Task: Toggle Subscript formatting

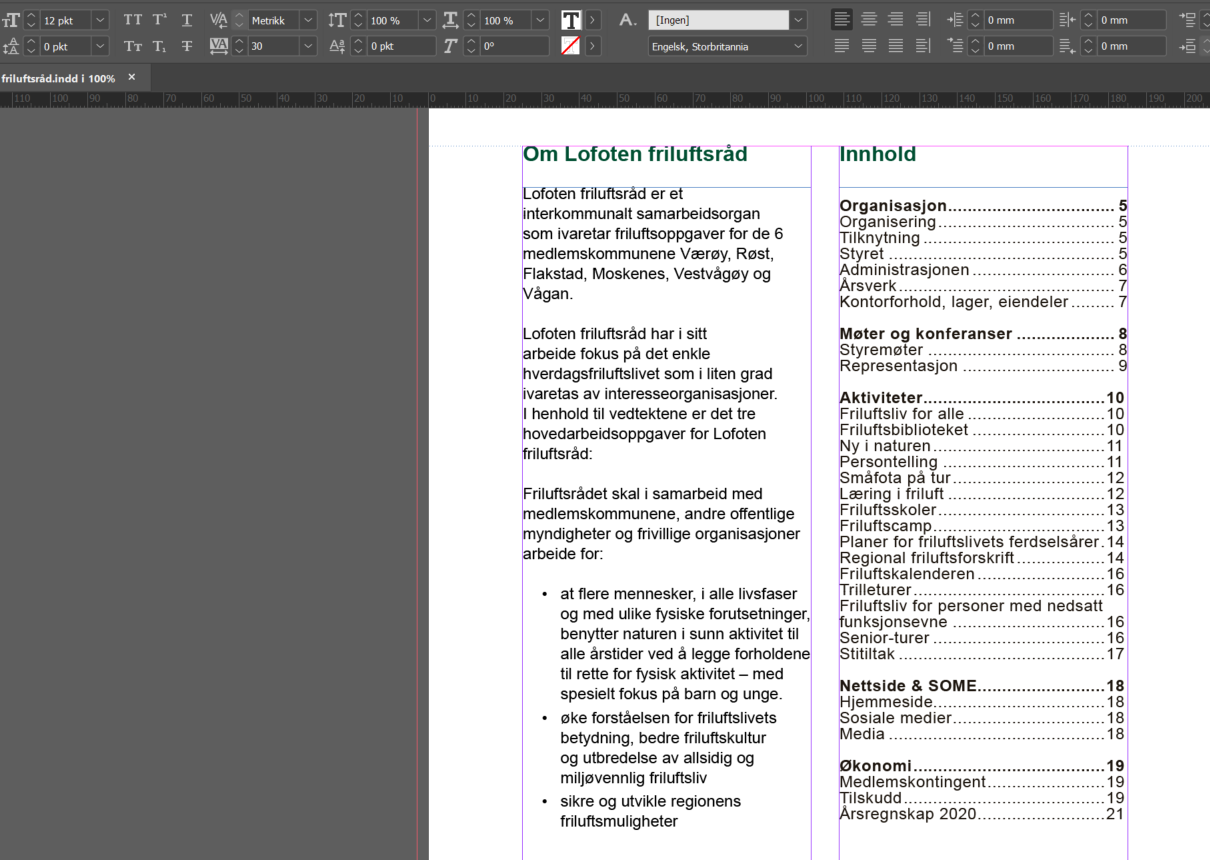Action: tap(157, 46)
